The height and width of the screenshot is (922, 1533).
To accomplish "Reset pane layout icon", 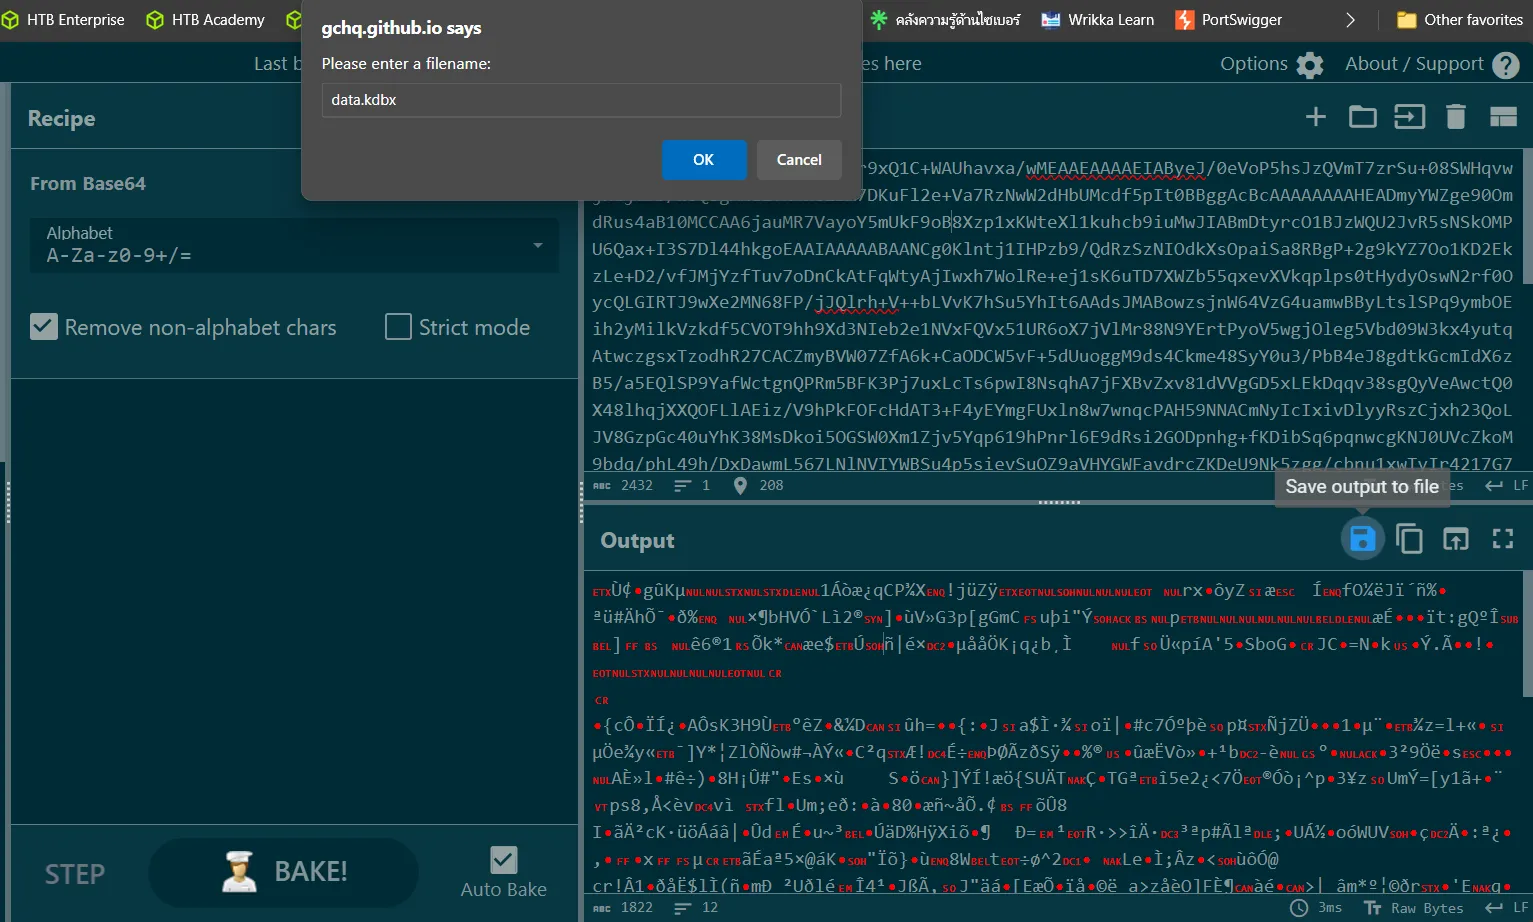I will tap(1503, 117).
